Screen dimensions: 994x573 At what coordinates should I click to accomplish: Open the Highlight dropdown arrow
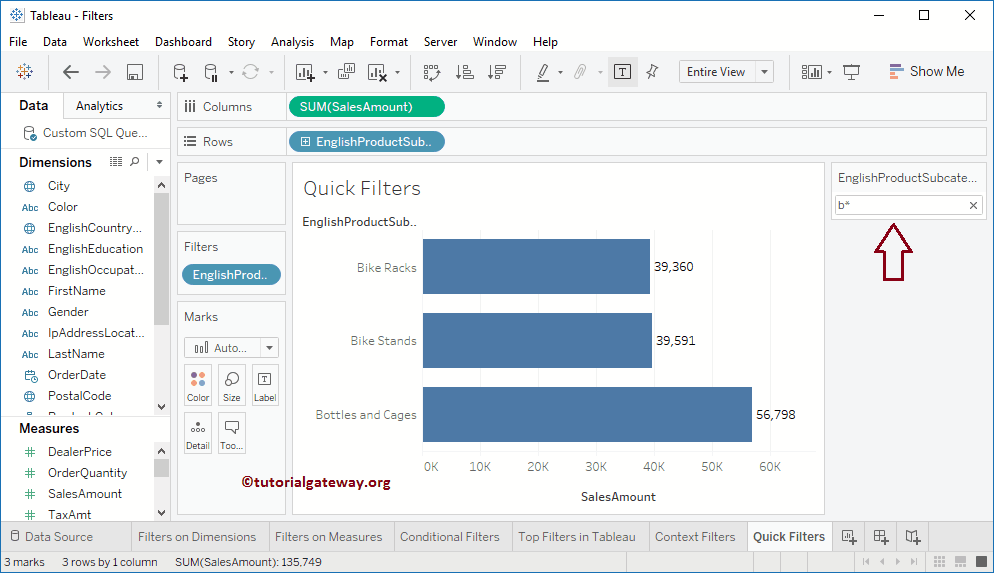click(x=560, y=73)
